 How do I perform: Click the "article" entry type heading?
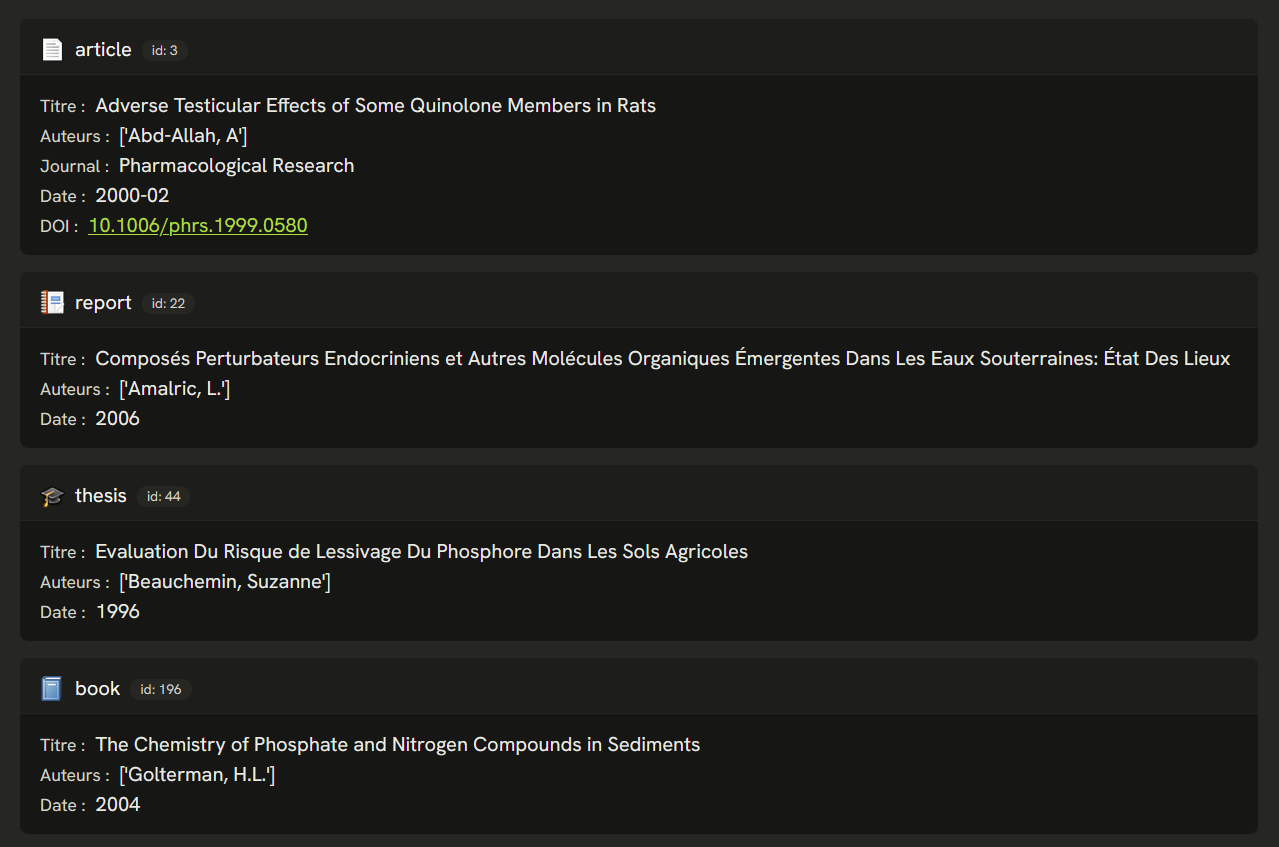coord(103,49)
